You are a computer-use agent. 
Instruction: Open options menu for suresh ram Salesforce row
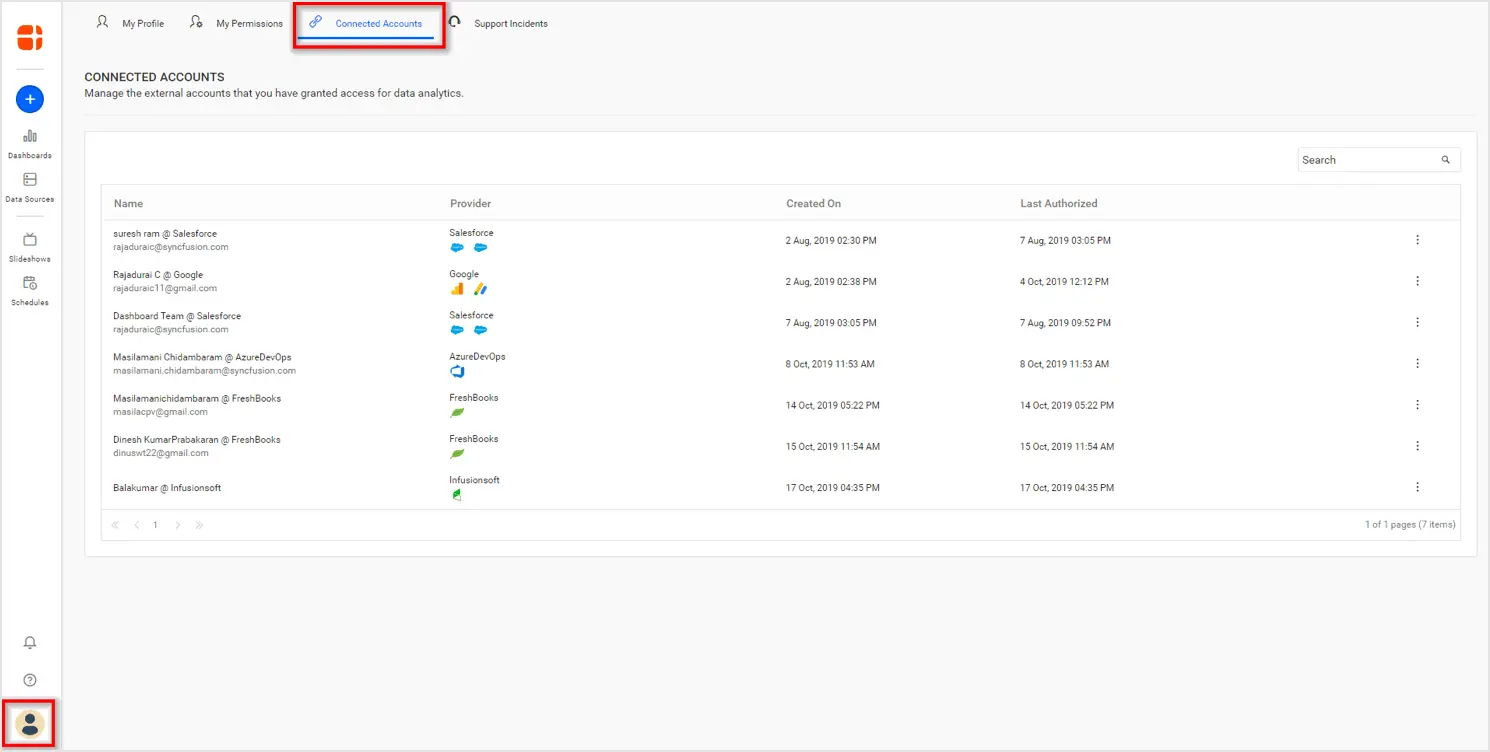pos(1417,240)
